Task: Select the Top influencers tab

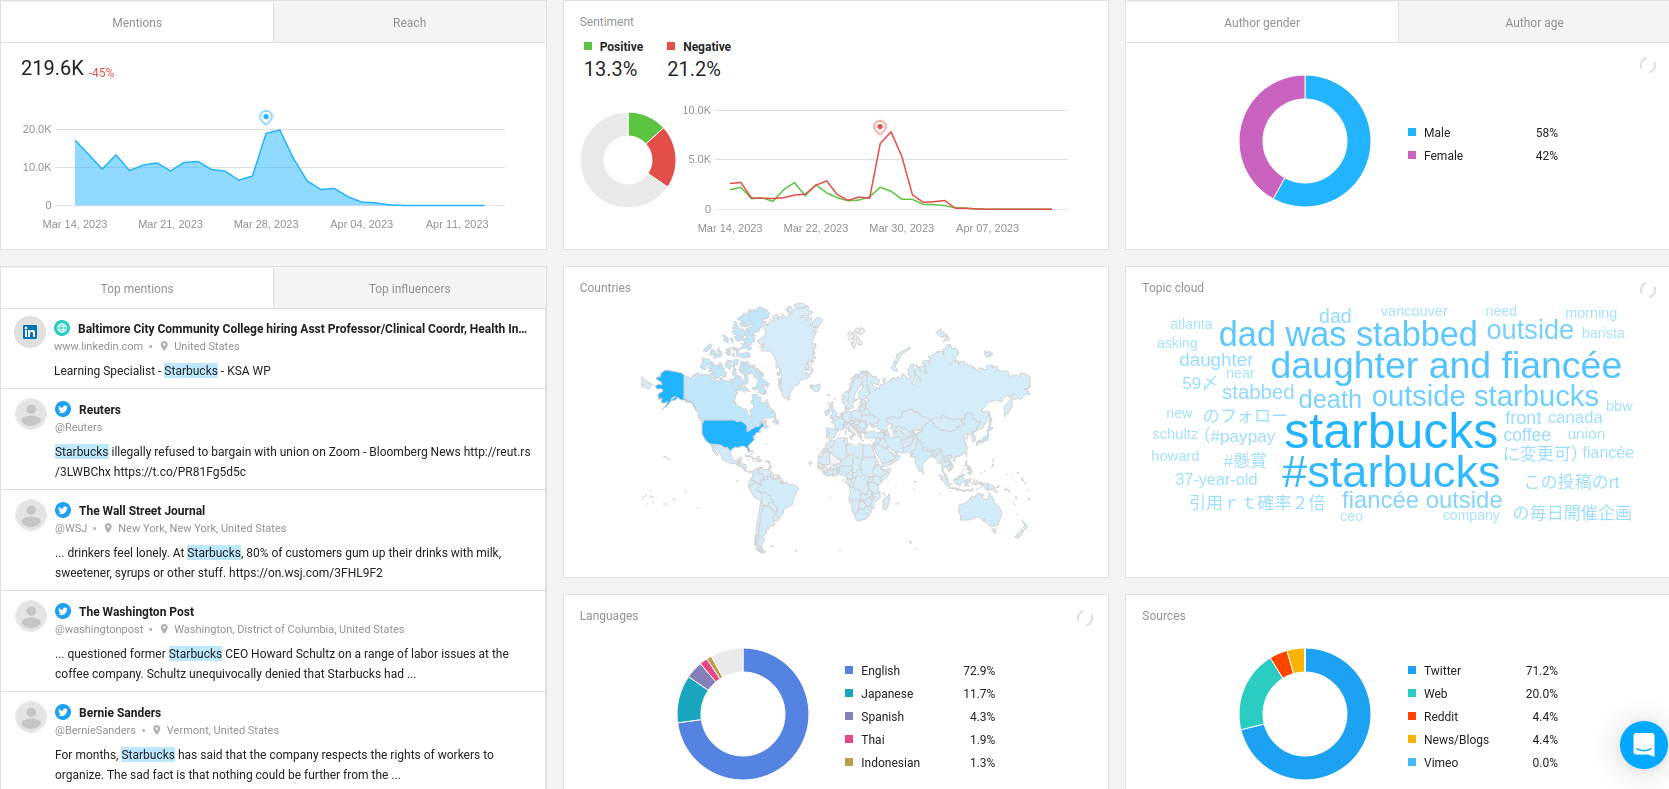Action: click(x=409, y=288)
